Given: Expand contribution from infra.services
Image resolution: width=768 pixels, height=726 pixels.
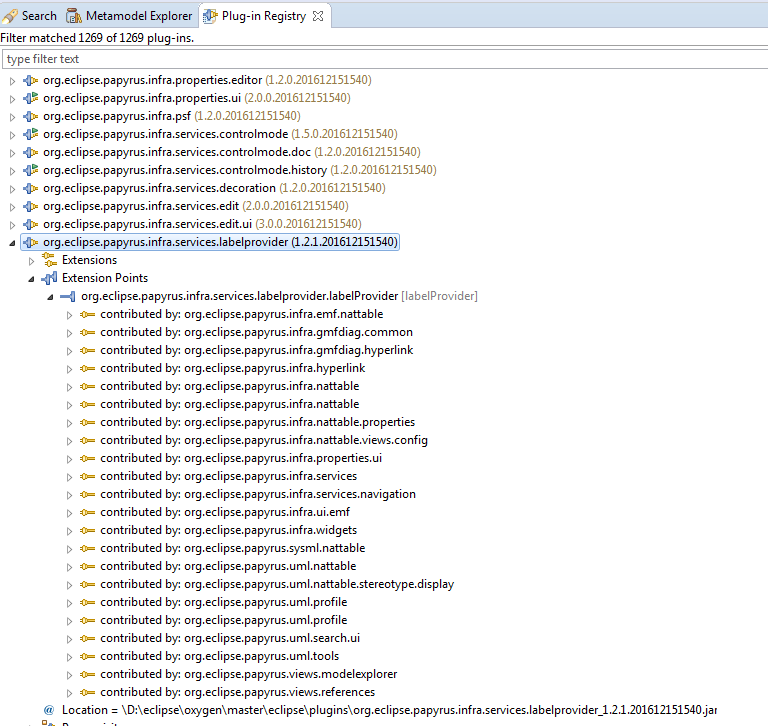Looking at the screenshot, I should [x=70, y=477].
